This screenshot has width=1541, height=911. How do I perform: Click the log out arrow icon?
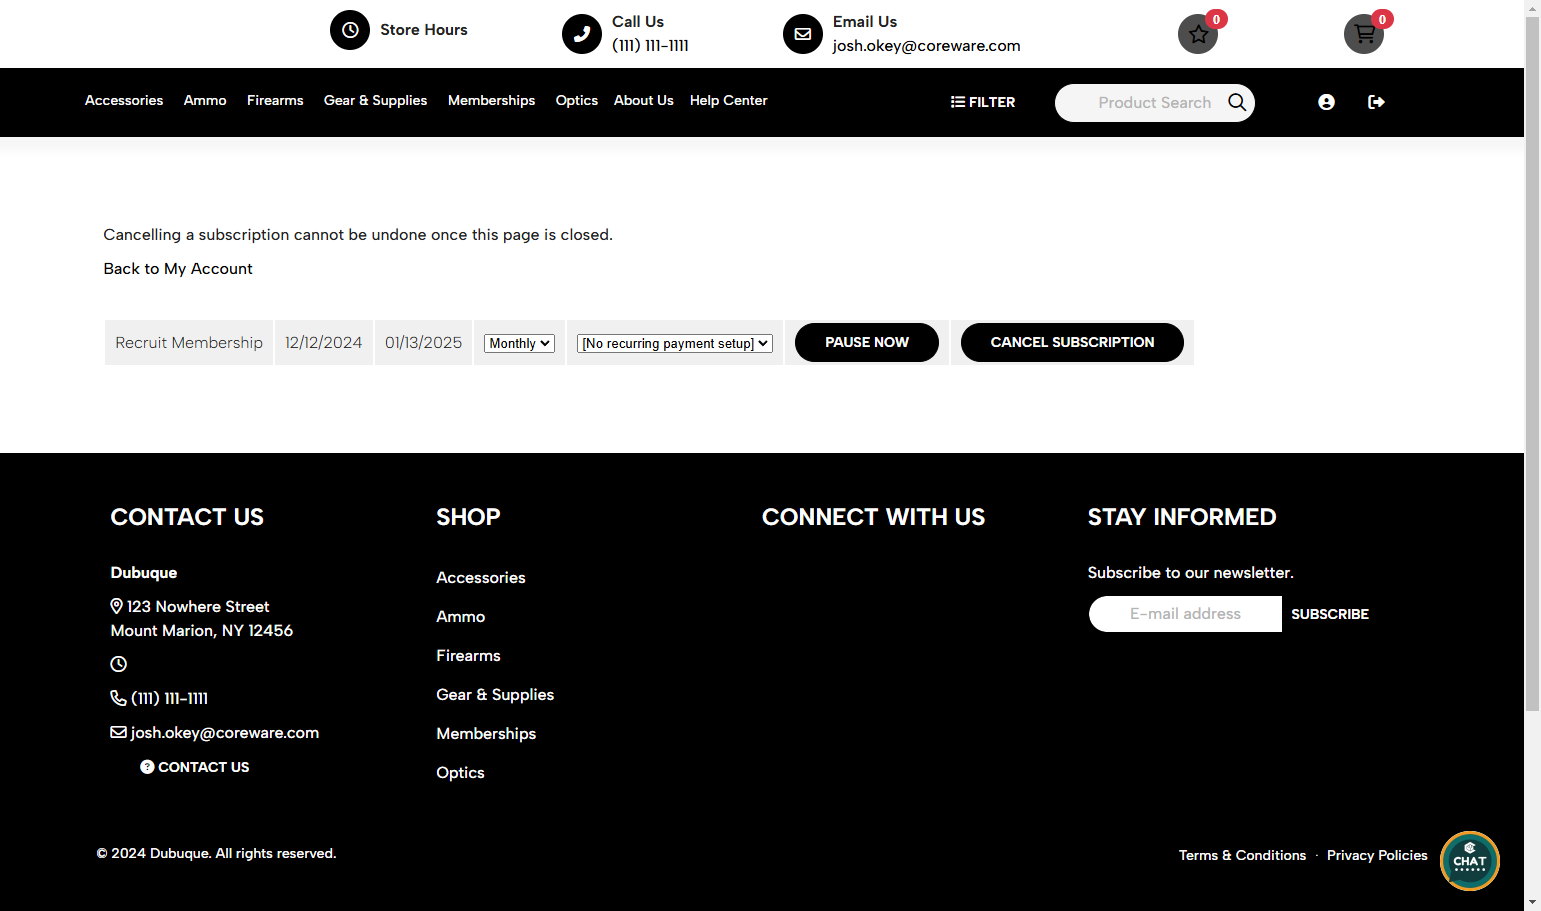point(1376,102)
